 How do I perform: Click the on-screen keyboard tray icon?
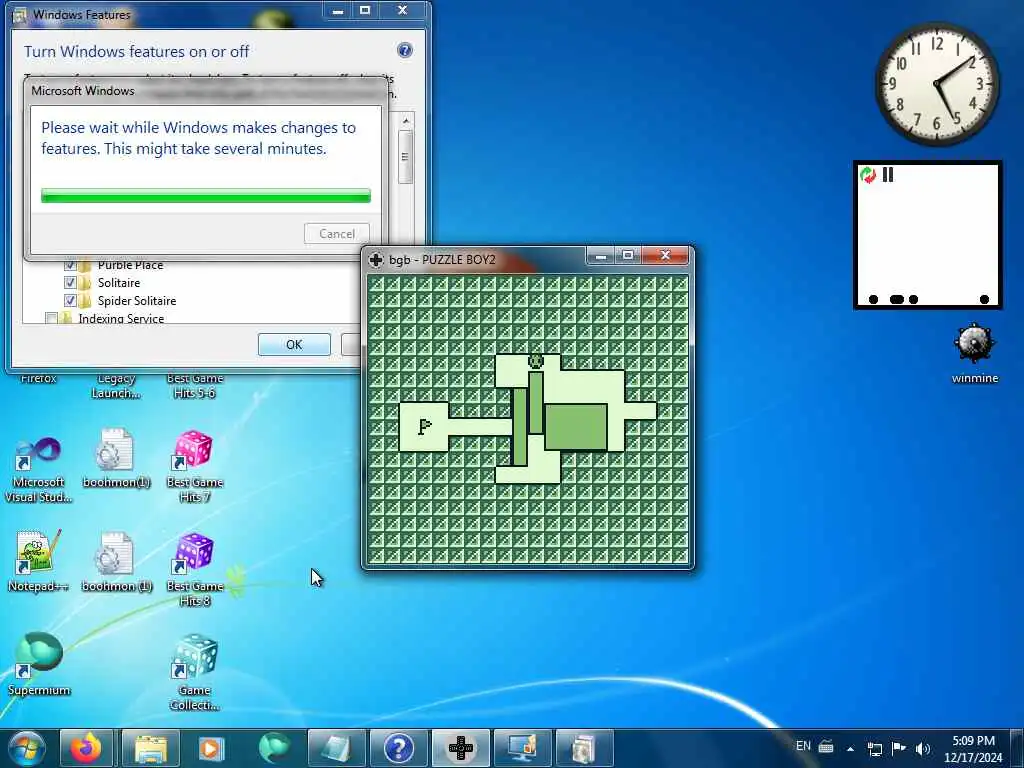pyautogui.click(x=826, y=746)
